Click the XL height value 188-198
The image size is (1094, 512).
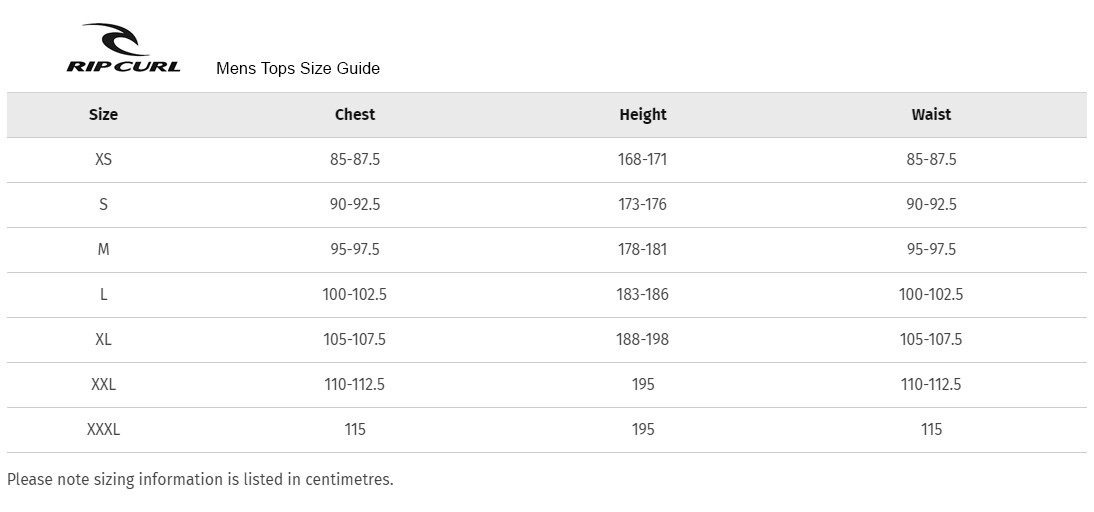click(x=643, y=339)
